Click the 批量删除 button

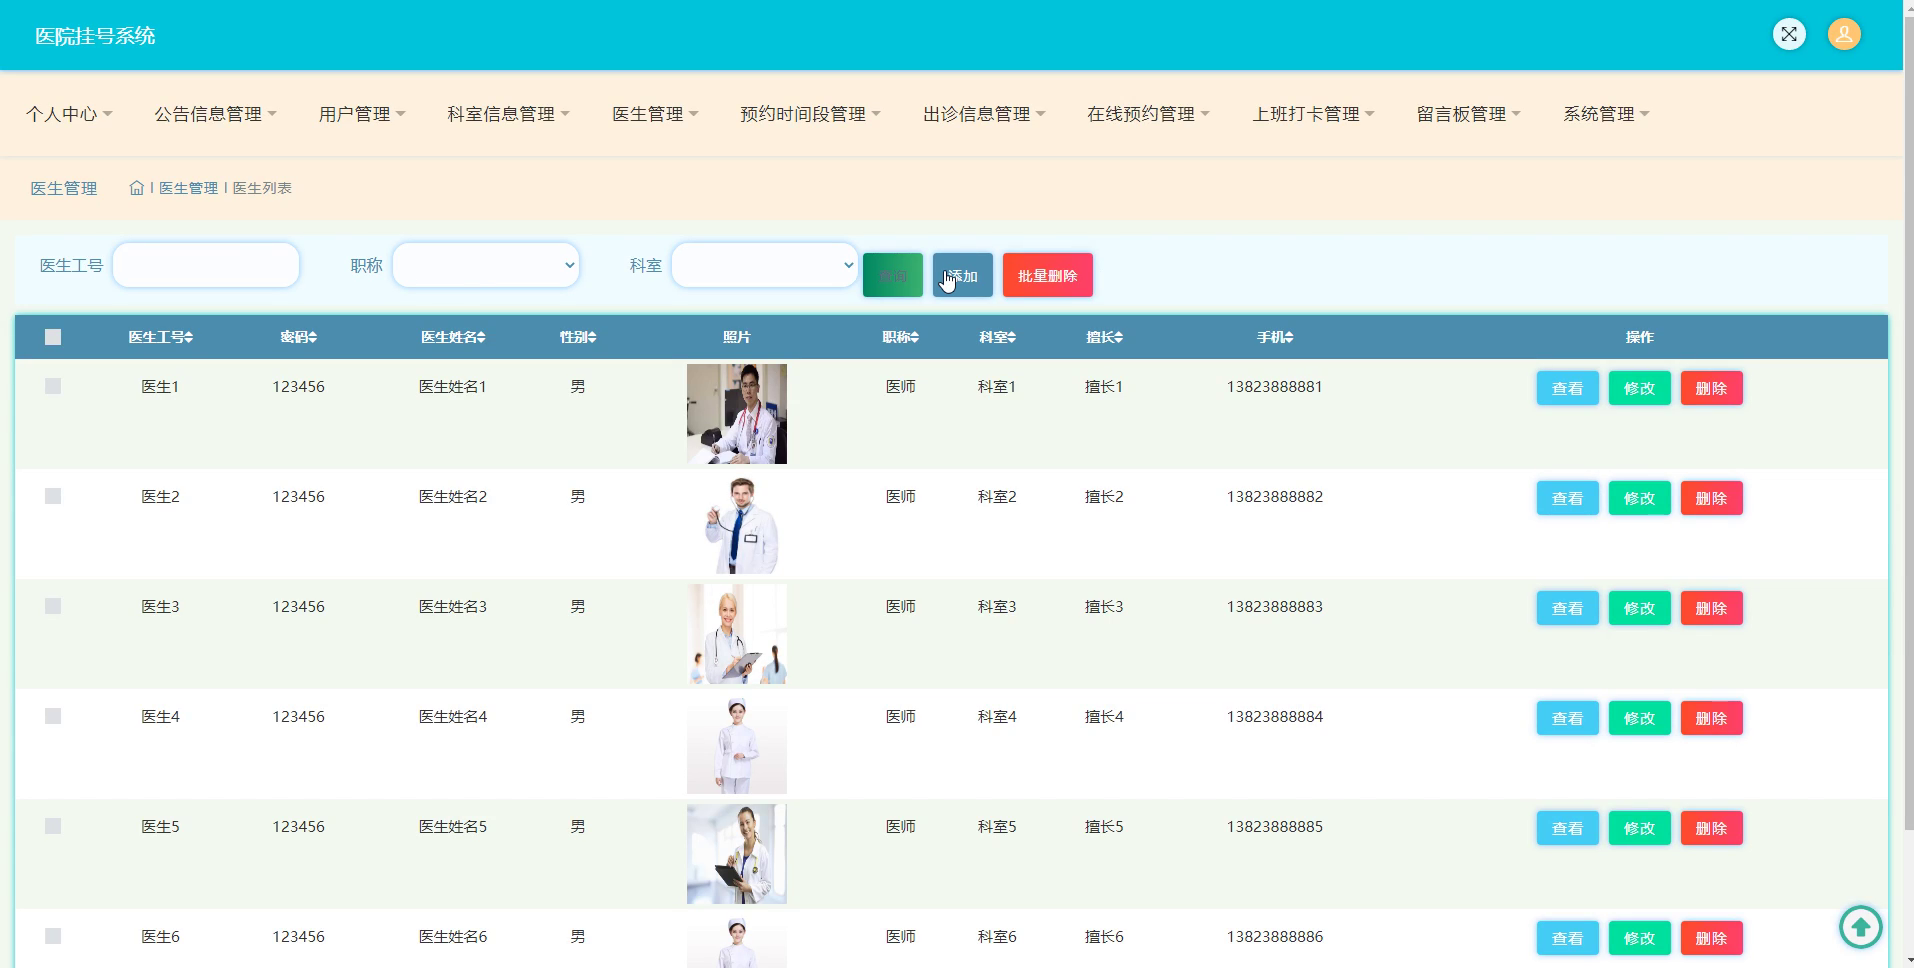pos(1048,275)
